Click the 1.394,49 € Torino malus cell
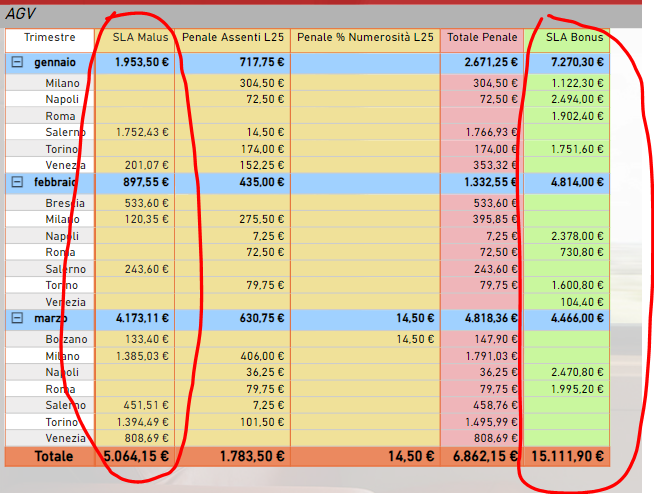Screen dimensions: 654x494 [143, 422]
